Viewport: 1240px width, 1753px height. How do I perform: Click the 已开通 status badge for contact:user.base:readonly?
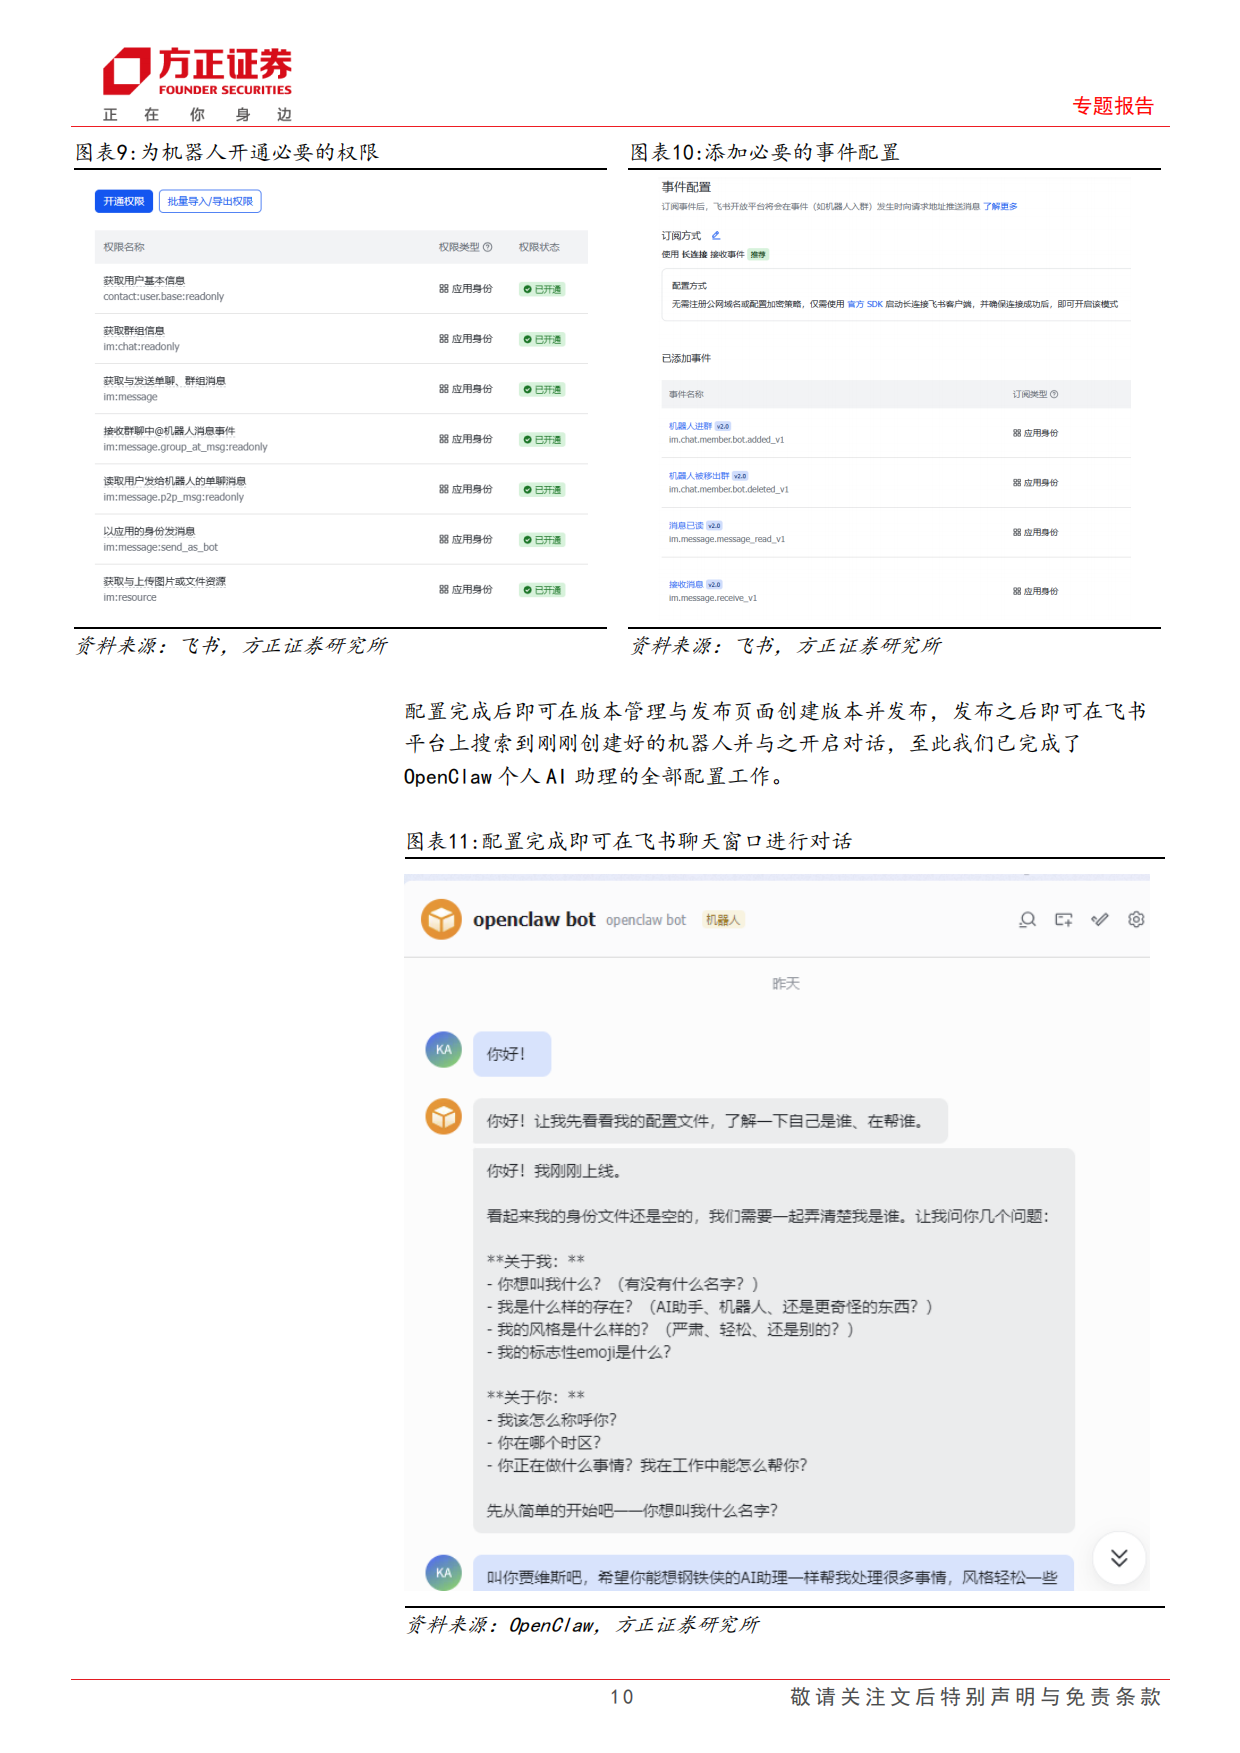coord(543,289)
